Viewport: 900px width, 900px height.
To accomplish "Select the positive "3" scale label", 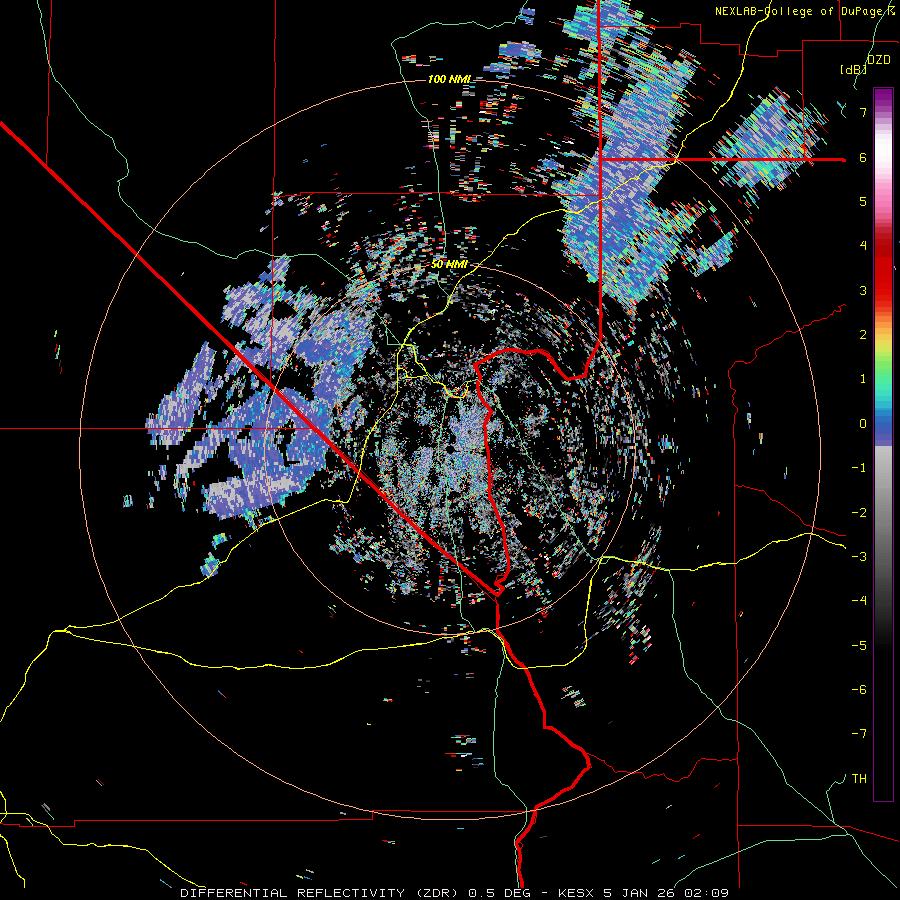I will (863, 290).
